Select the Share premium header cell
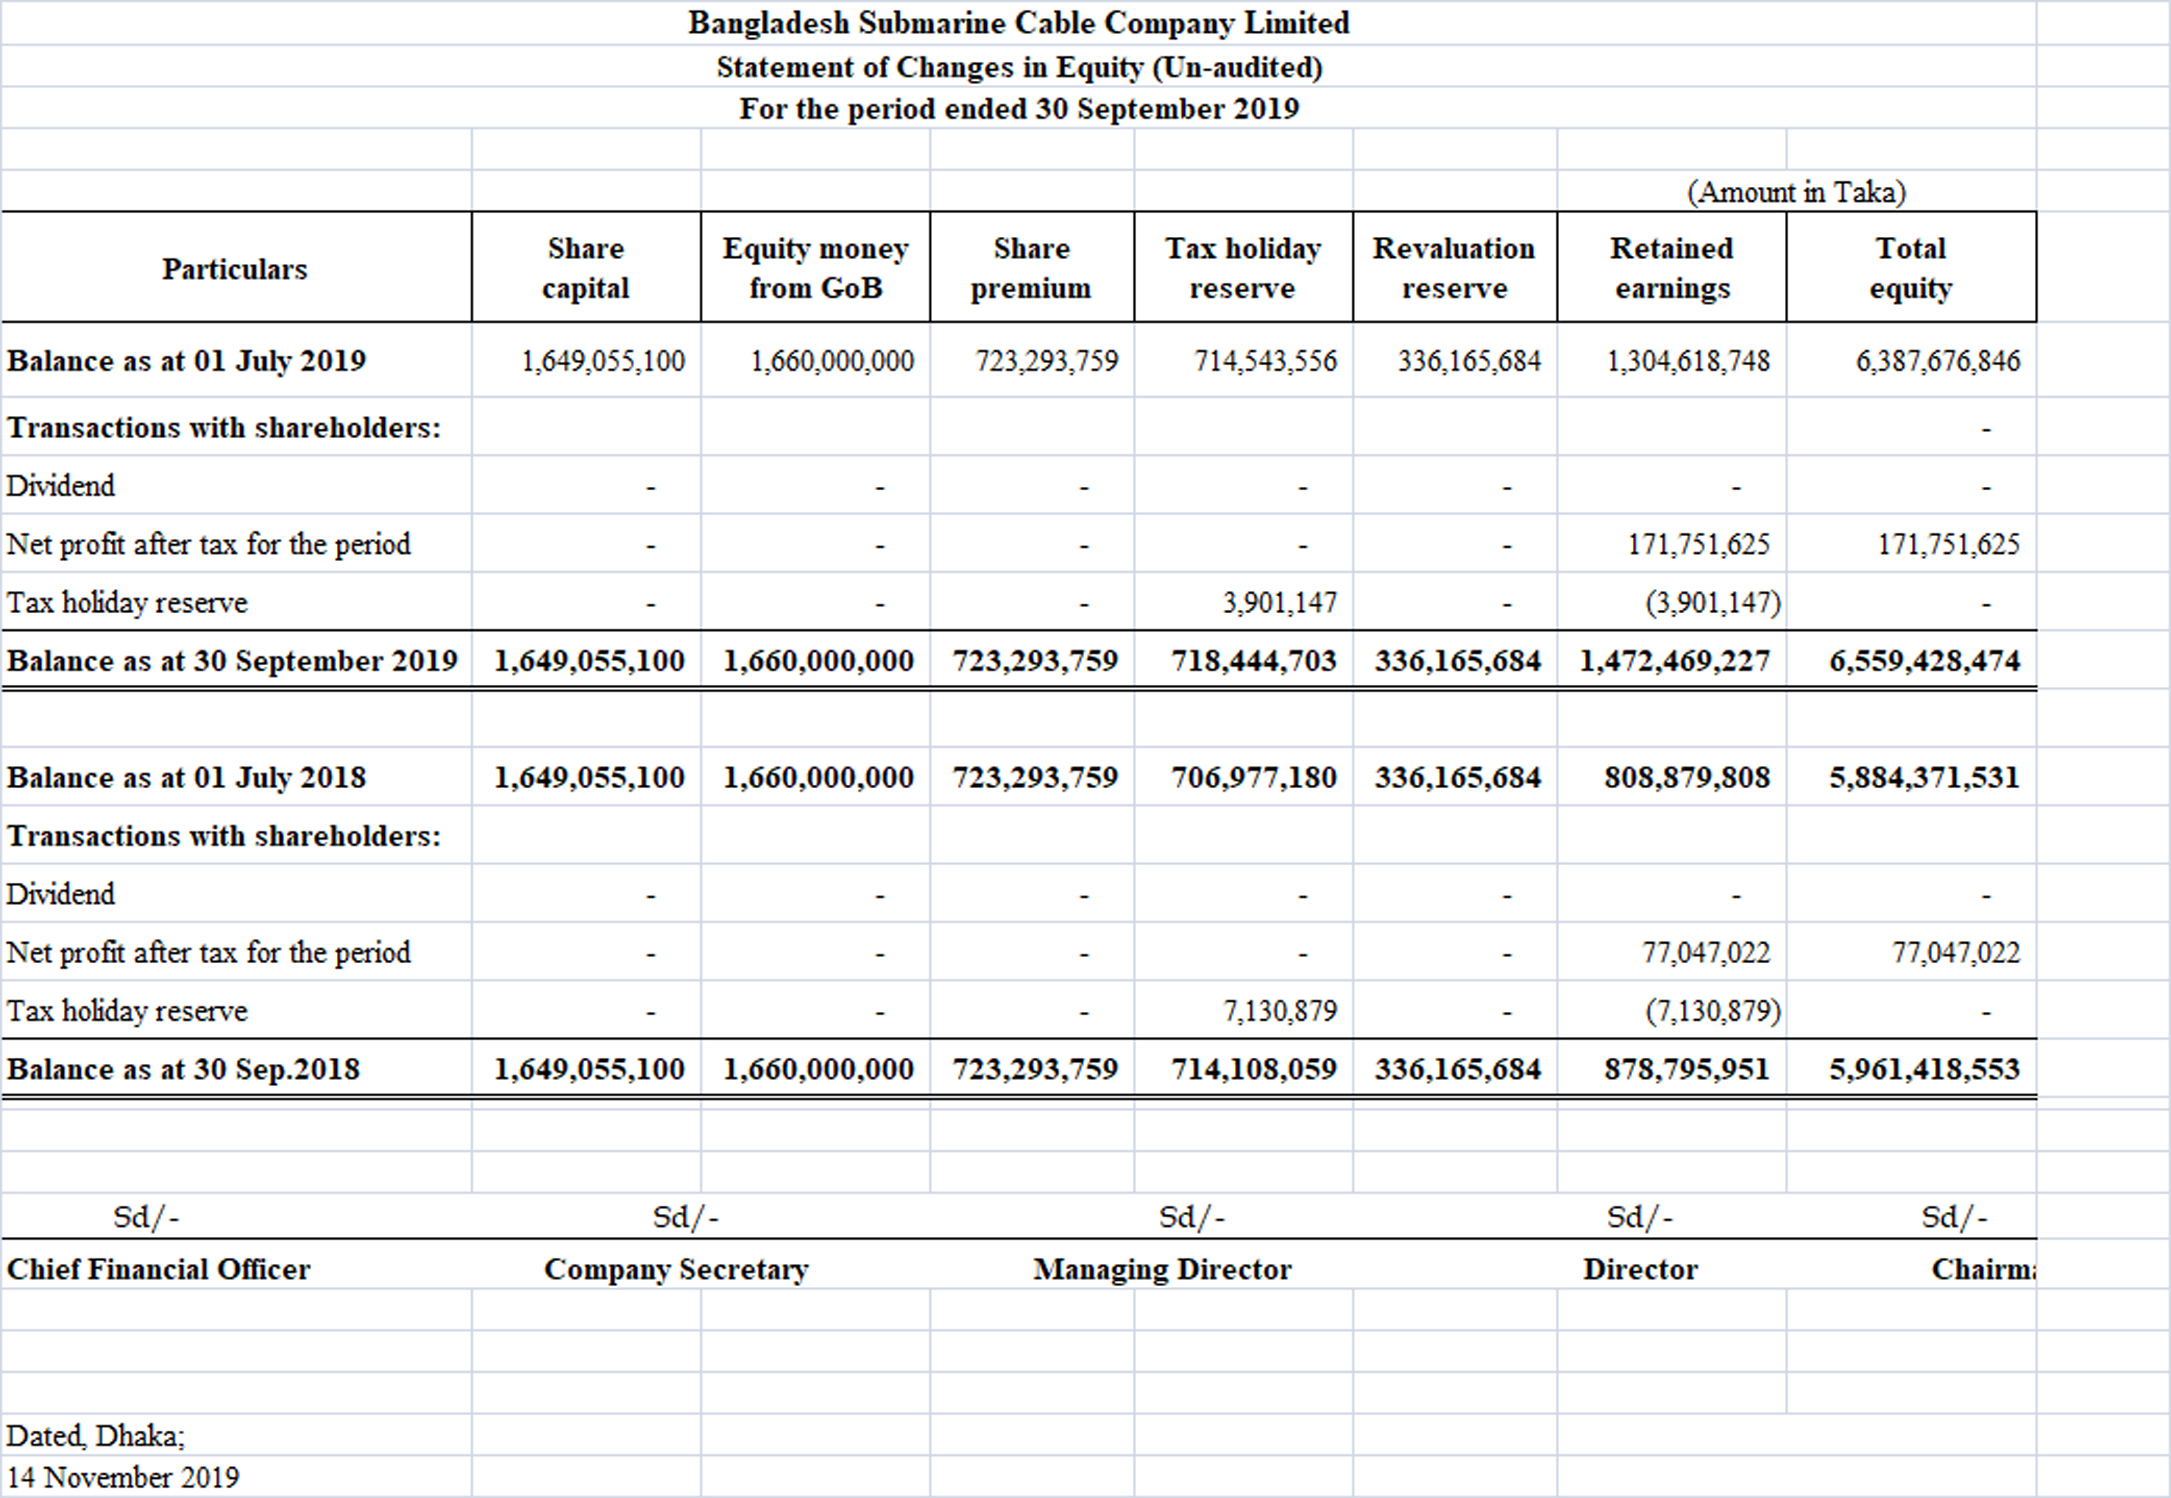The image size is (2171, 1498). pos(1031,268)
